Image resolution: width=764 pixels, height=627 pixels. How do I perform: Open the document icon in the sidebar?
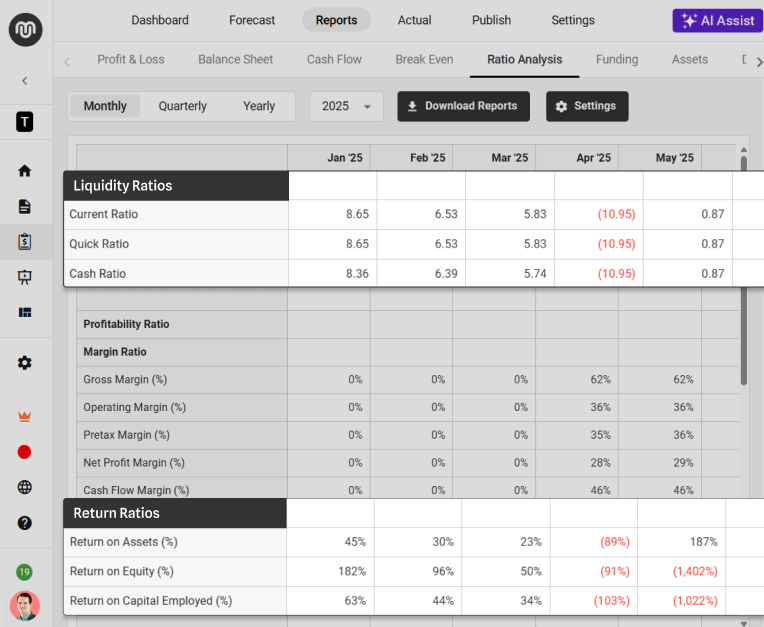tap(25, 207)
